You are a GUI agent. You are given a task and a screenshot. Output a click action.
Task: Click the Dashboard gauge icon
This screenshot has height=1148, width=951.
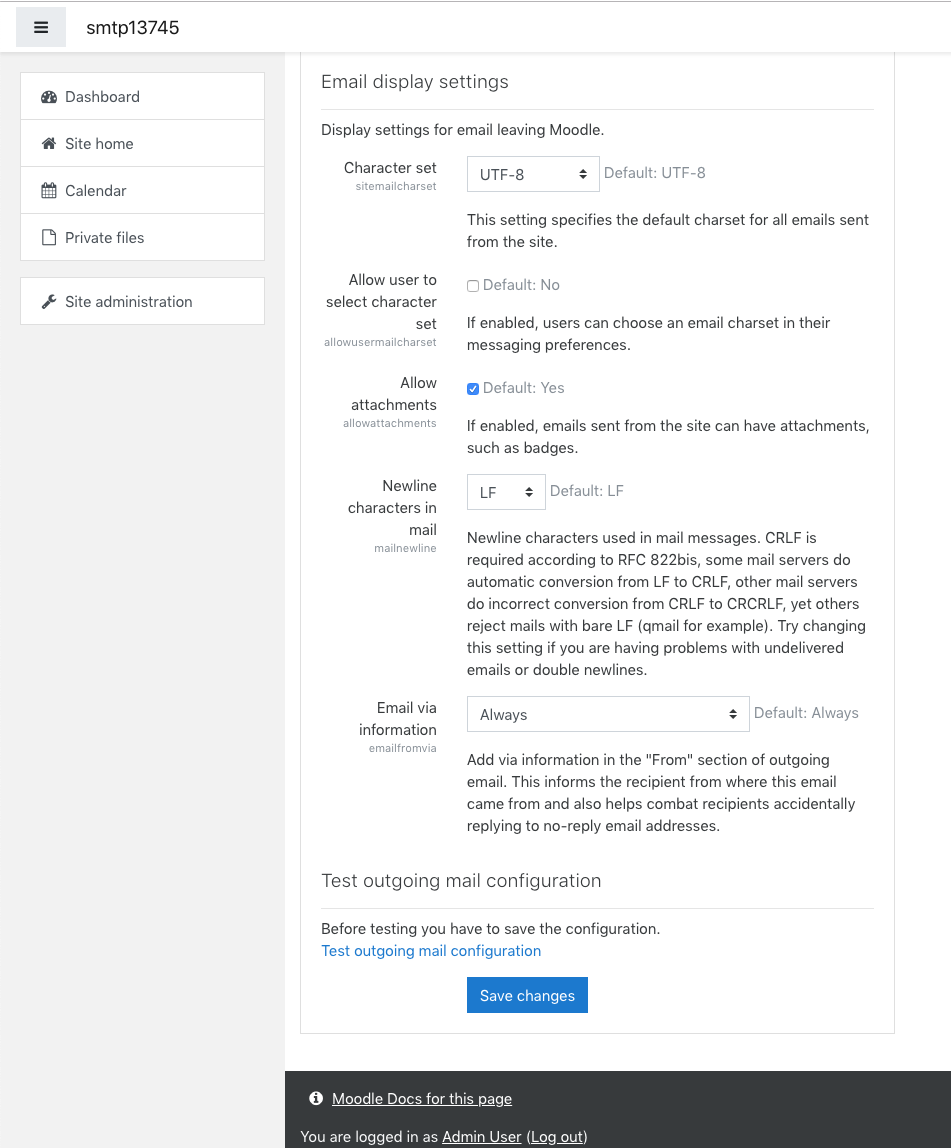coord(49,97)
